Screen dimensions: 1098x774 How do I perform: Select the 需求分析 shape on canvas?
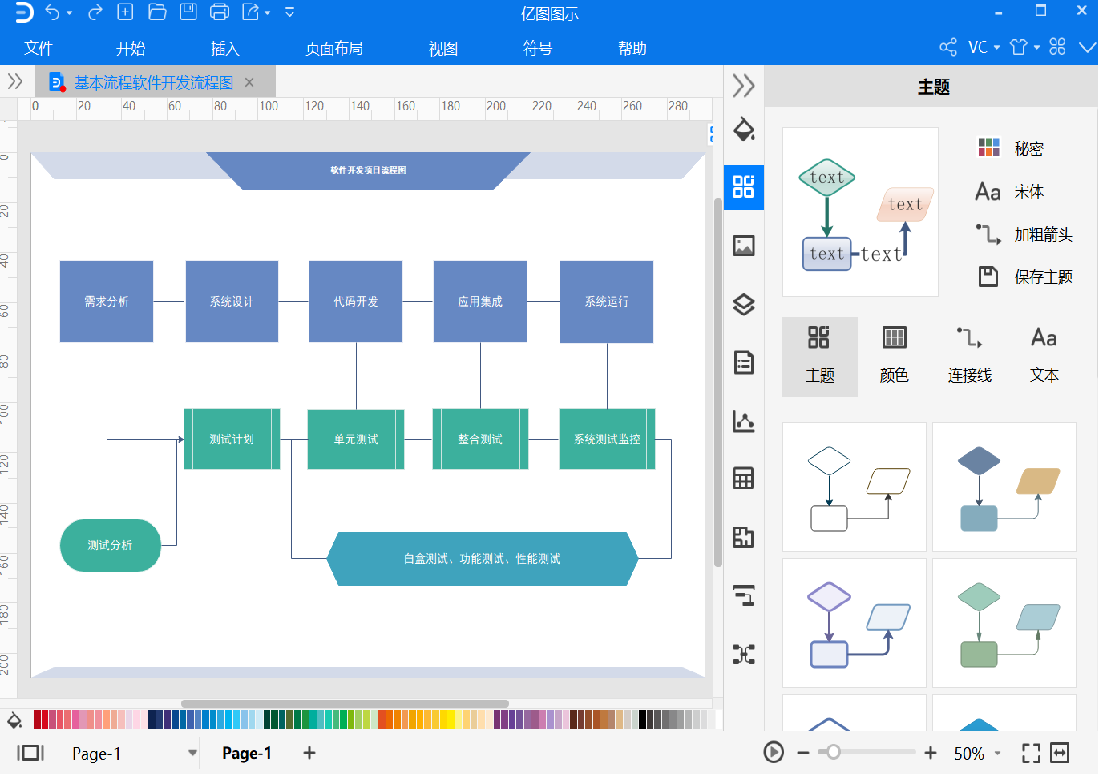[x=106, y=301]
